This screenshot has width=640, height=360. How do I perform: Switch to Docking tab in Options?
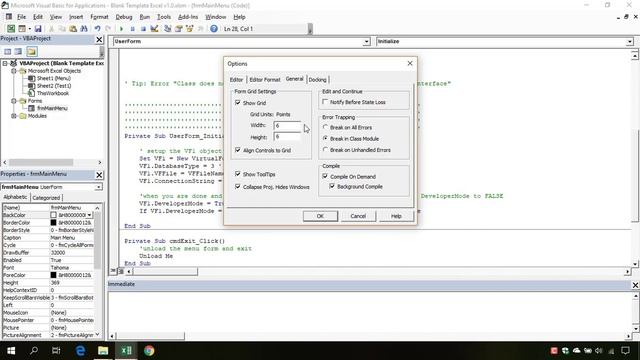[x=318, y=80]
